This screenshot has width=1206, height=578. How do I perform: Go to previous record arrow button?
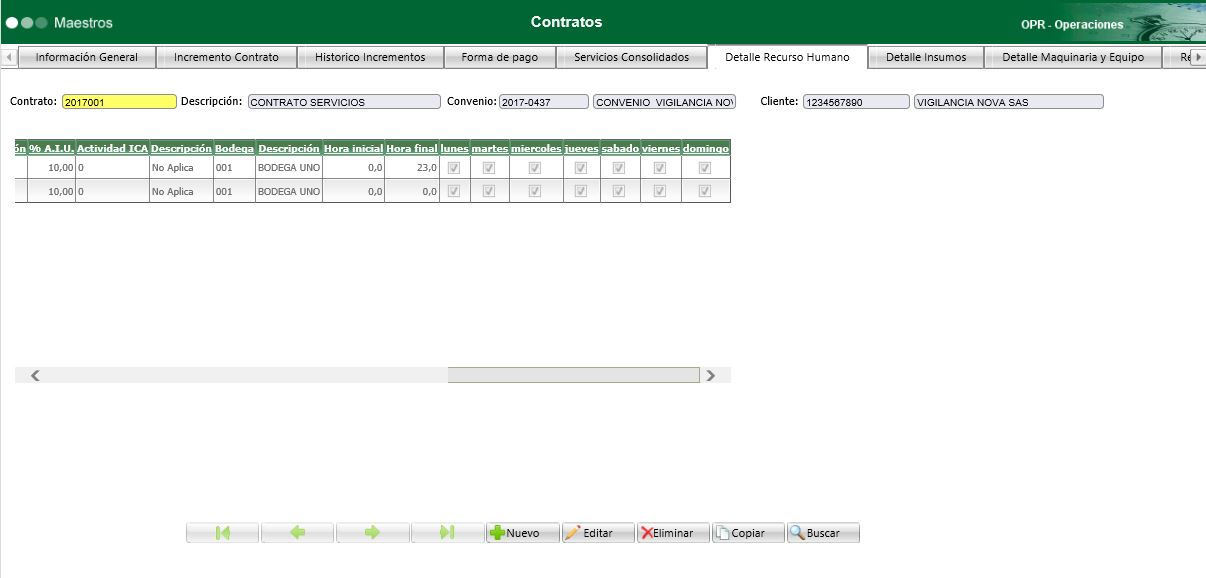[x=298, y=533]
